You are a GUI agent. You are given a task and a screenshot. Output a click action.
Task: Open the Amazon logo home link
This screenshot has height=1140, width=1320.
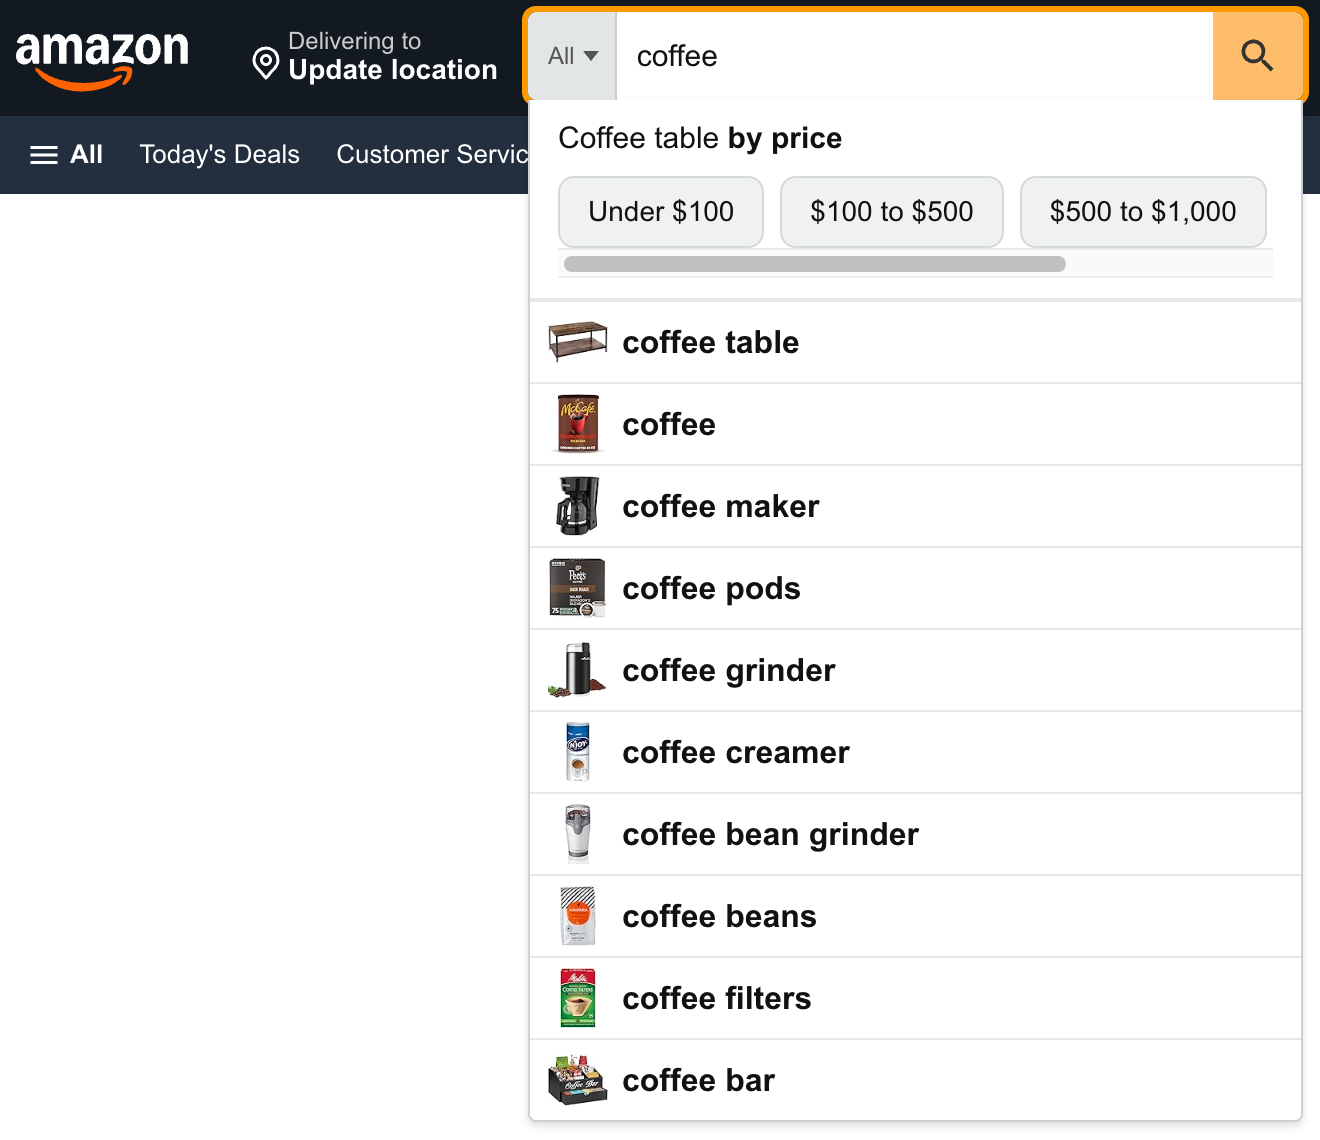click(102, 59)
